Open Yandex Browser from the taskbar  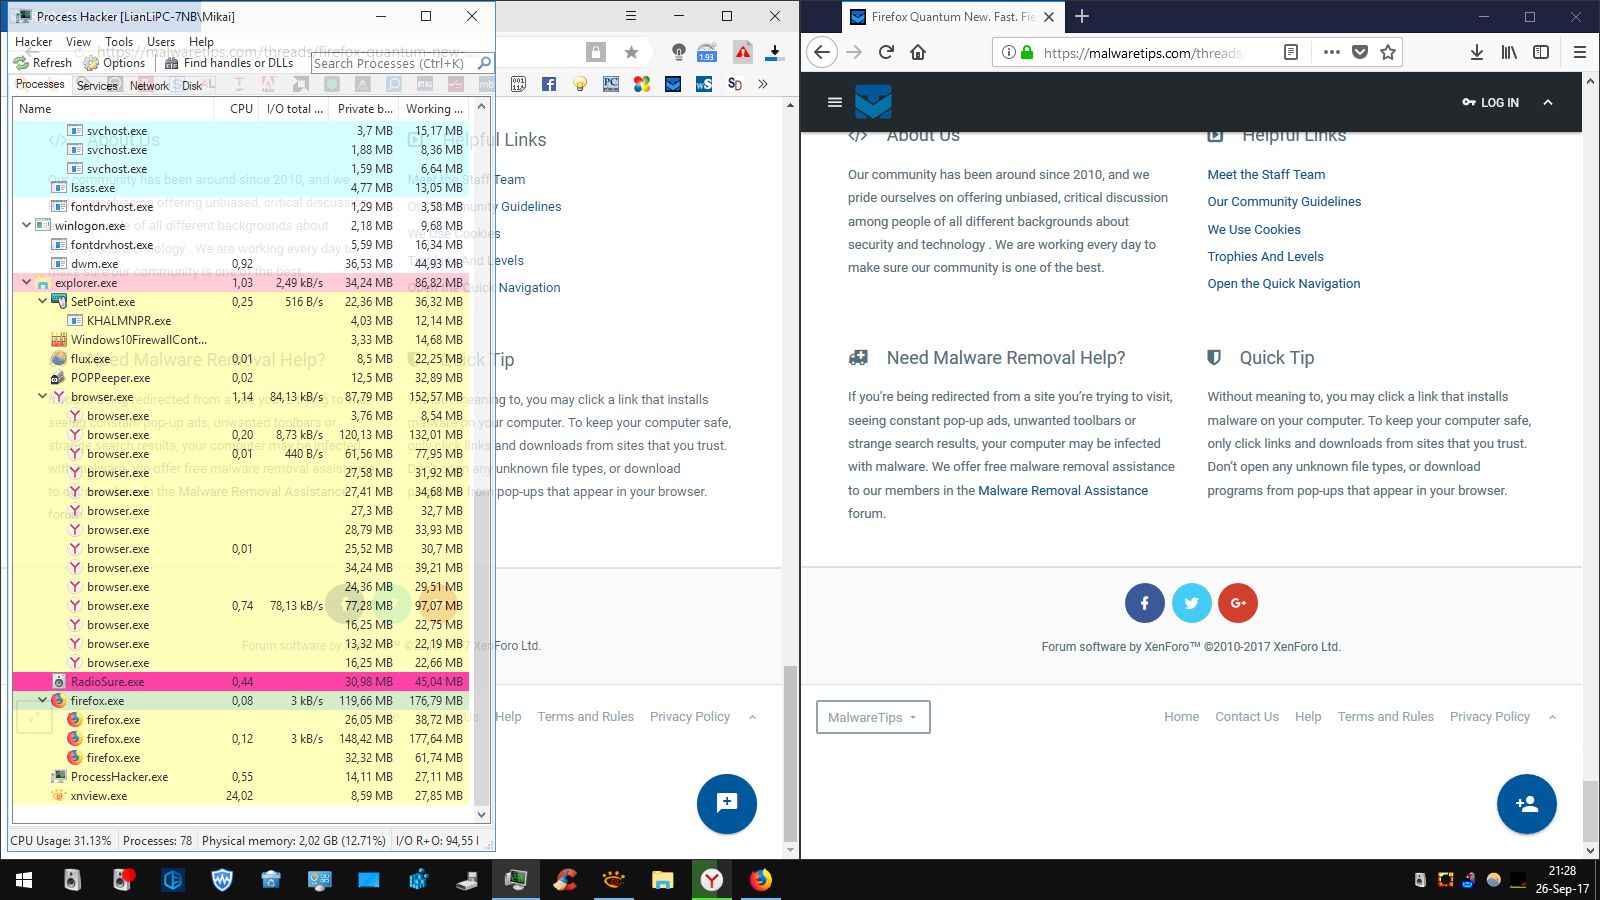(711, 880)
